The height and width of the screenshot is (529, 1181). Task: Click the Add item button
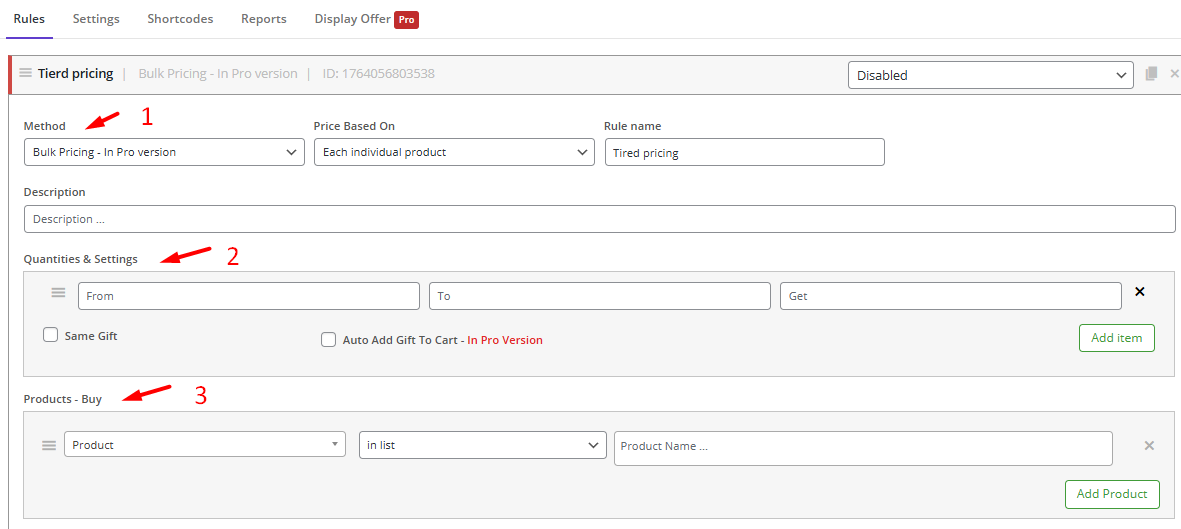coord(1116,338)
